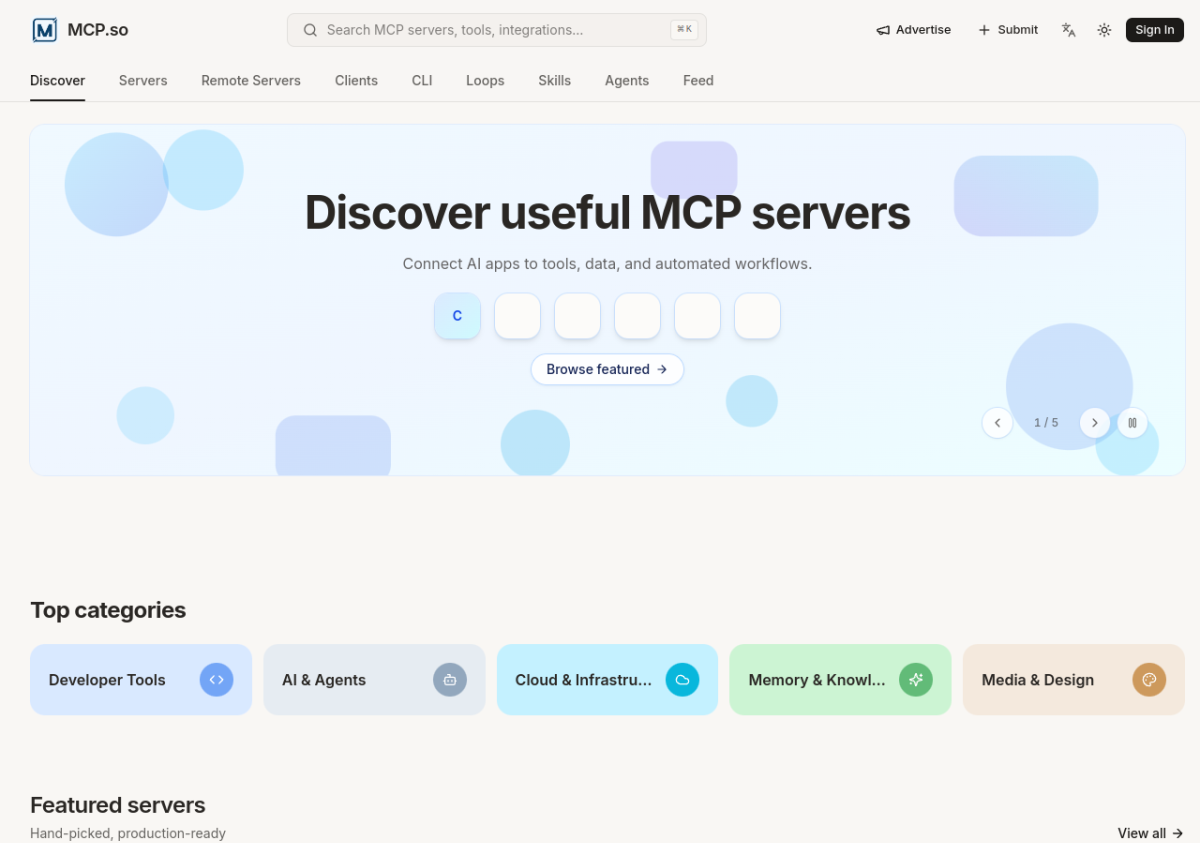Image resolution: width=1200 pixels, height=843 pixels.
Task: Open the Loops tab
Action: (485, 81)
